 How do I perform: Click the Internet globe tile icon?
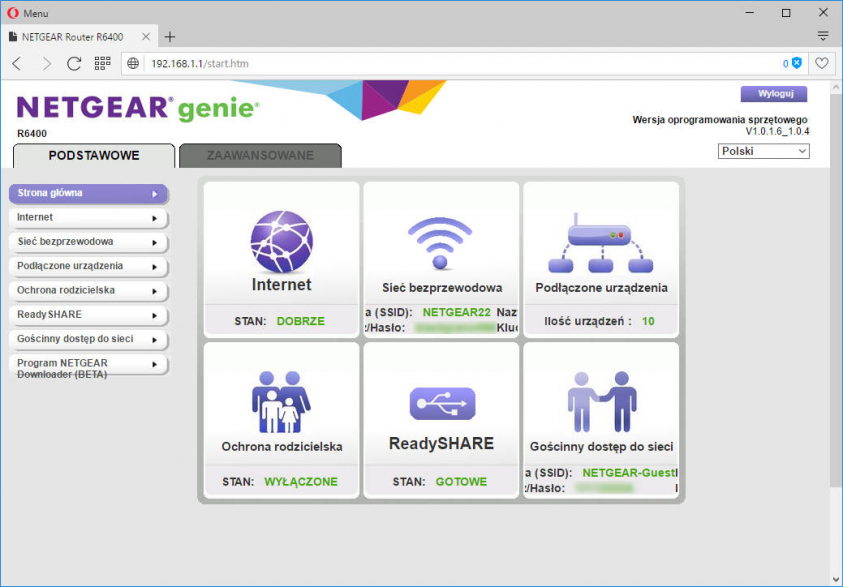[281, 240]
